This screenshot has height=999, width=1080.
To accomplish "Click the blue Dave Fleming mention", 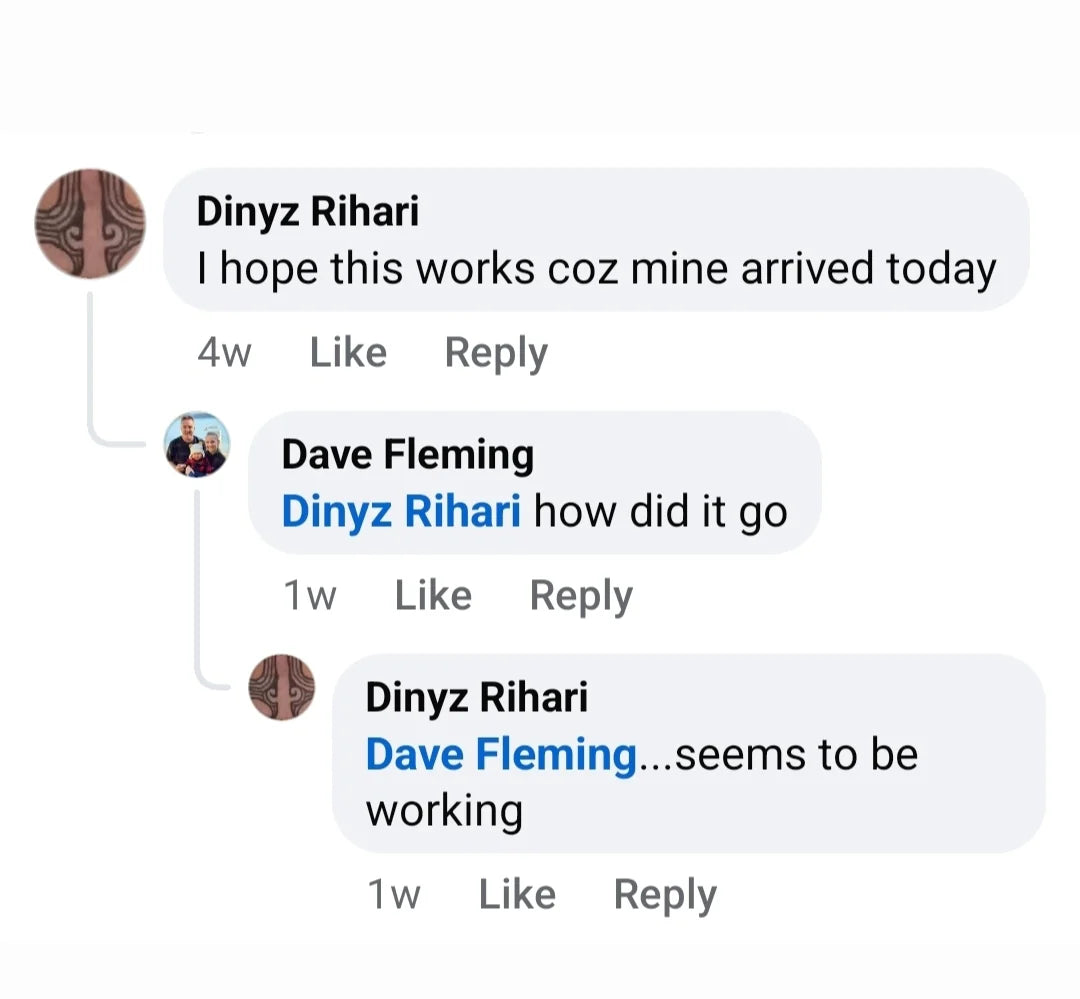I will click(x=501, y=754).
